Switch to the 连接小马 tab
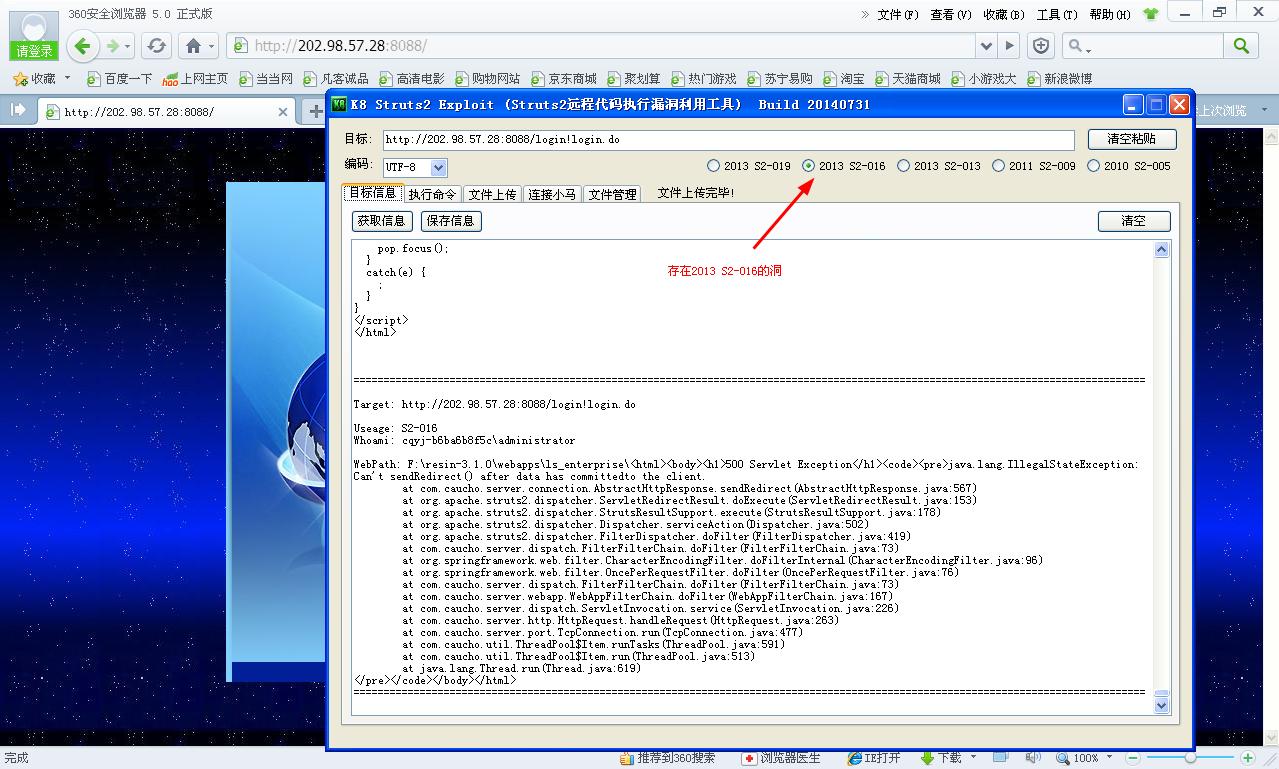Image resolution: width=1279 pixels, height=769 pixels. click(552, 194)
